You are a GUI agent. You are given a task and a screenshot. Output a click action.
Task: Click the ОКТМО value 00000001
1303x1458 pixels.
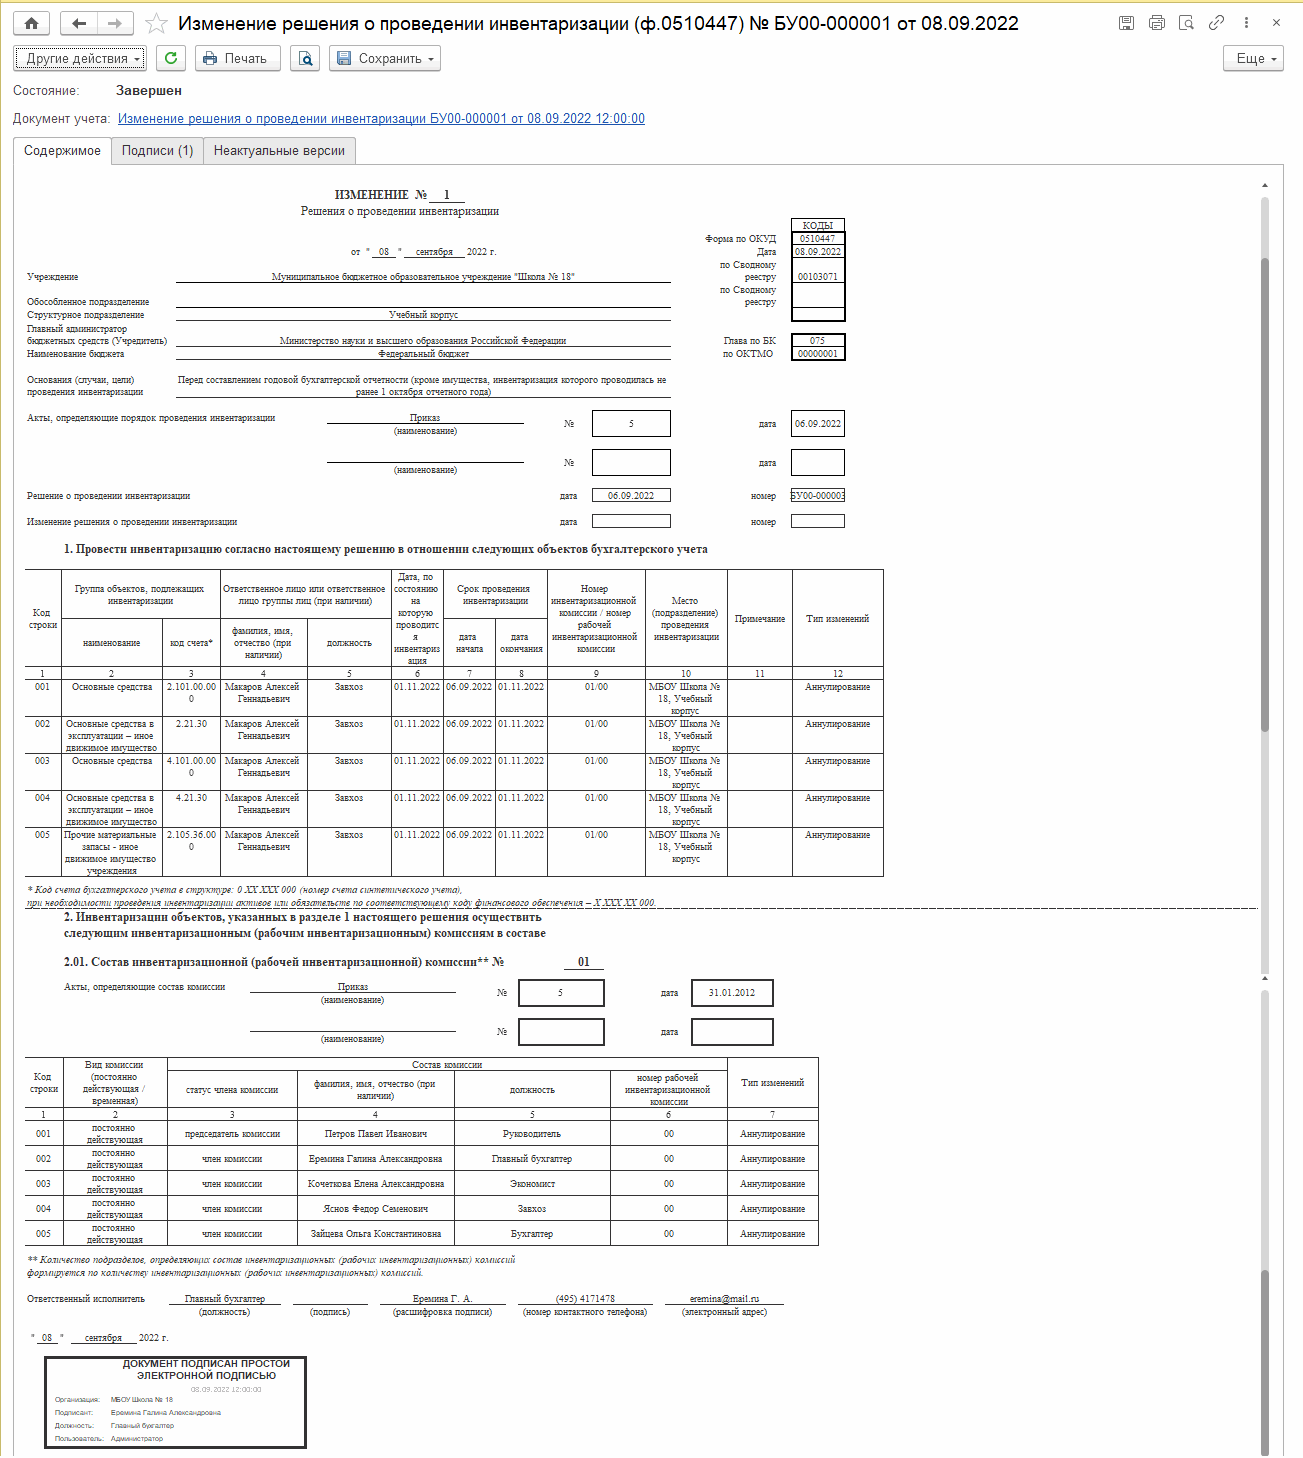(x=818, y=354)
